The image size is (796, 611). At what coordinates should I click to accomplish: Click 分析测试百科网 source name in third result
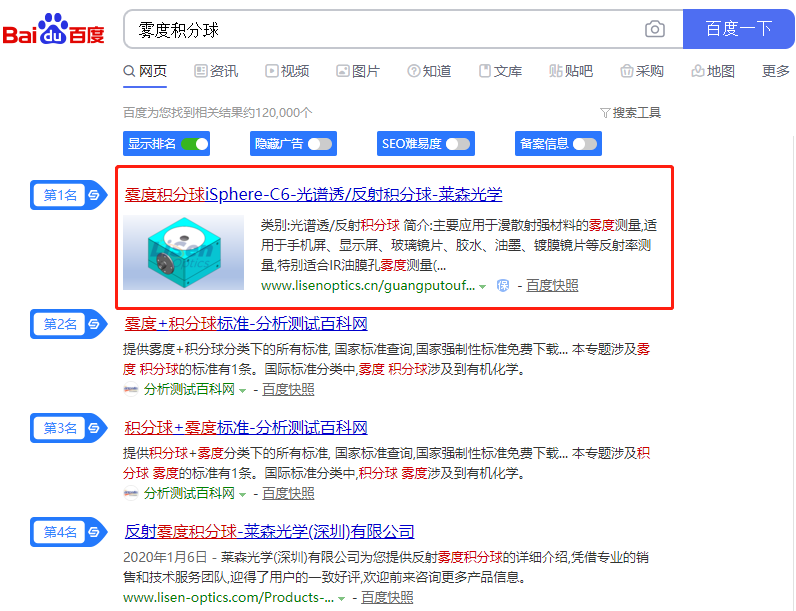point(189,493)
